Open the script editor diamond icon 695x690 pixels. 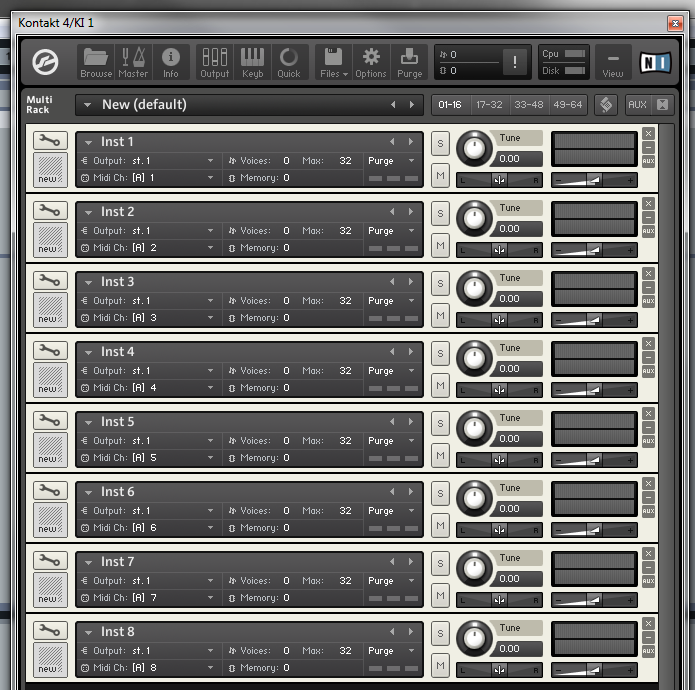tap(605, 105)
